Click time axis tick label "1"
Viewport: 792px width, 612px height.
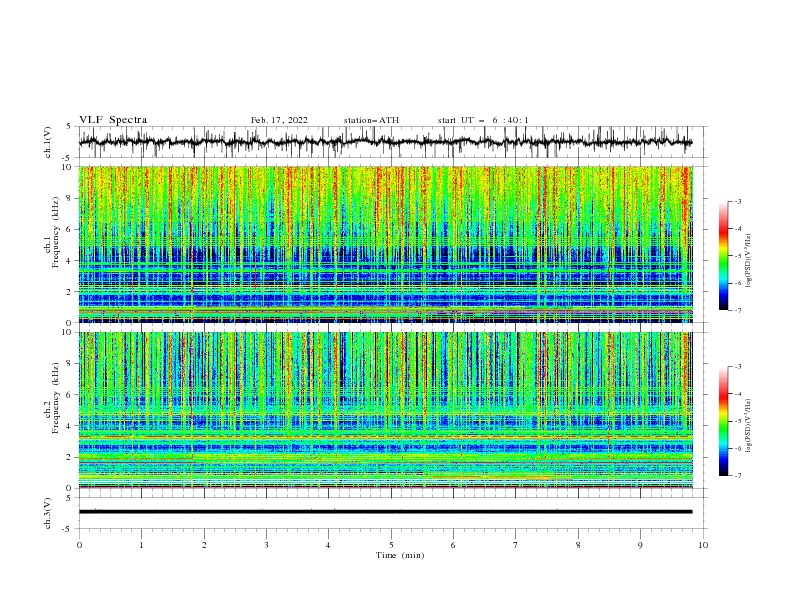141,545
